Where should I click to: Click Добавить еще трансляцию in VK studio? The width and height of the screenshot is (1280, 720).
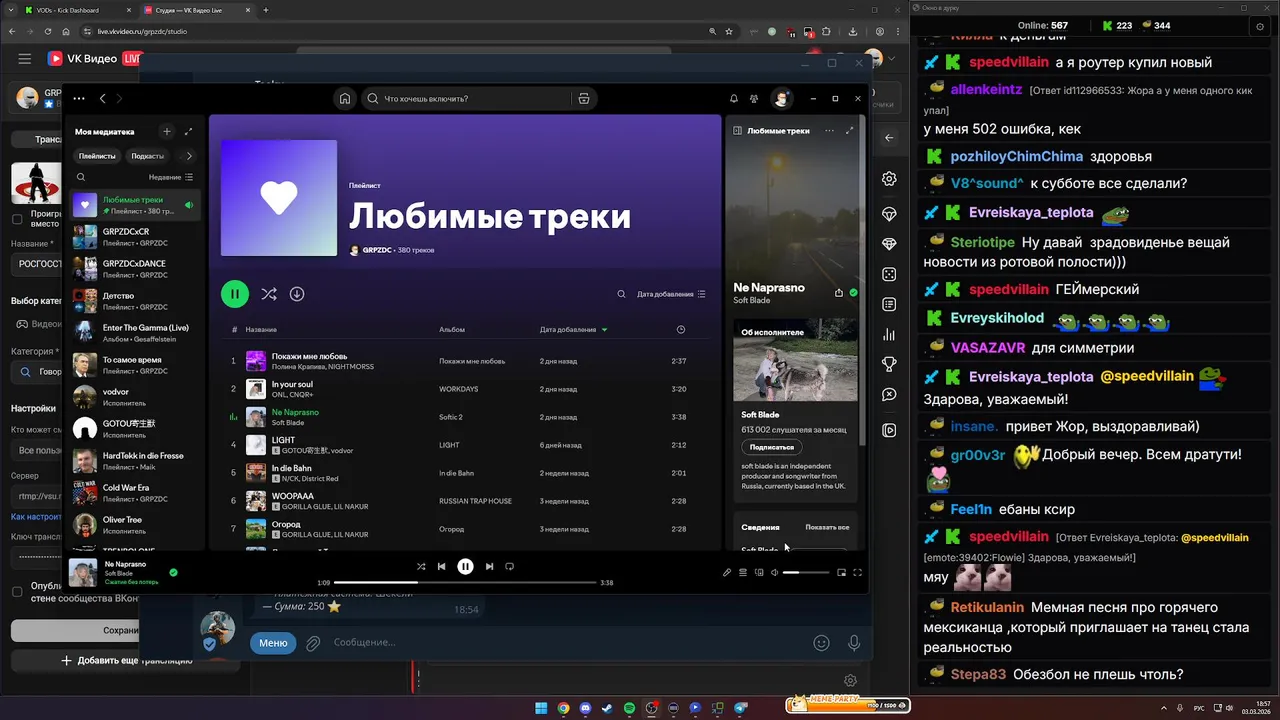[x=126, y=660]
